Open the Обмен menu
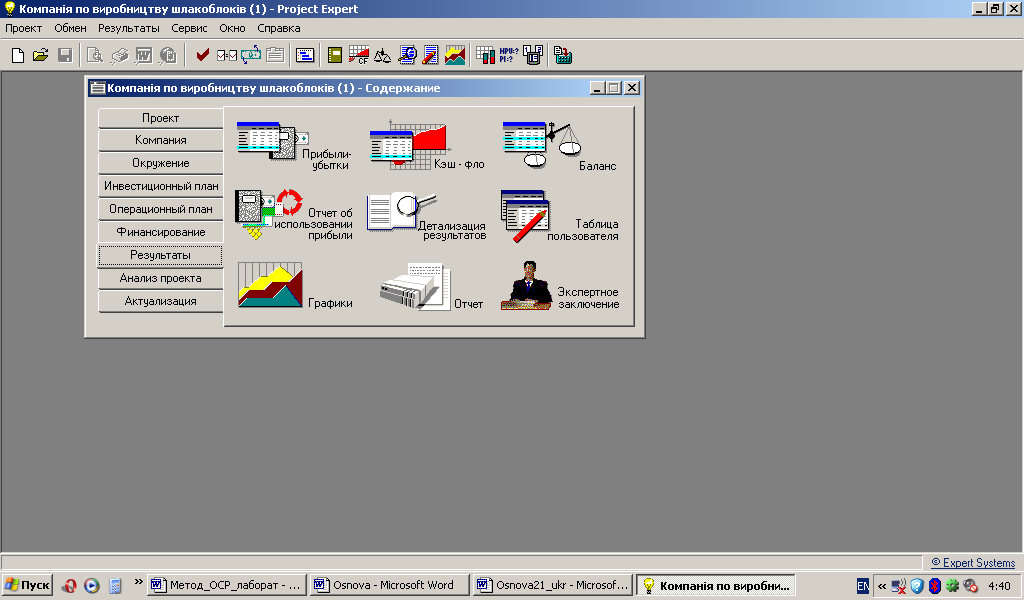 [71, 28]
